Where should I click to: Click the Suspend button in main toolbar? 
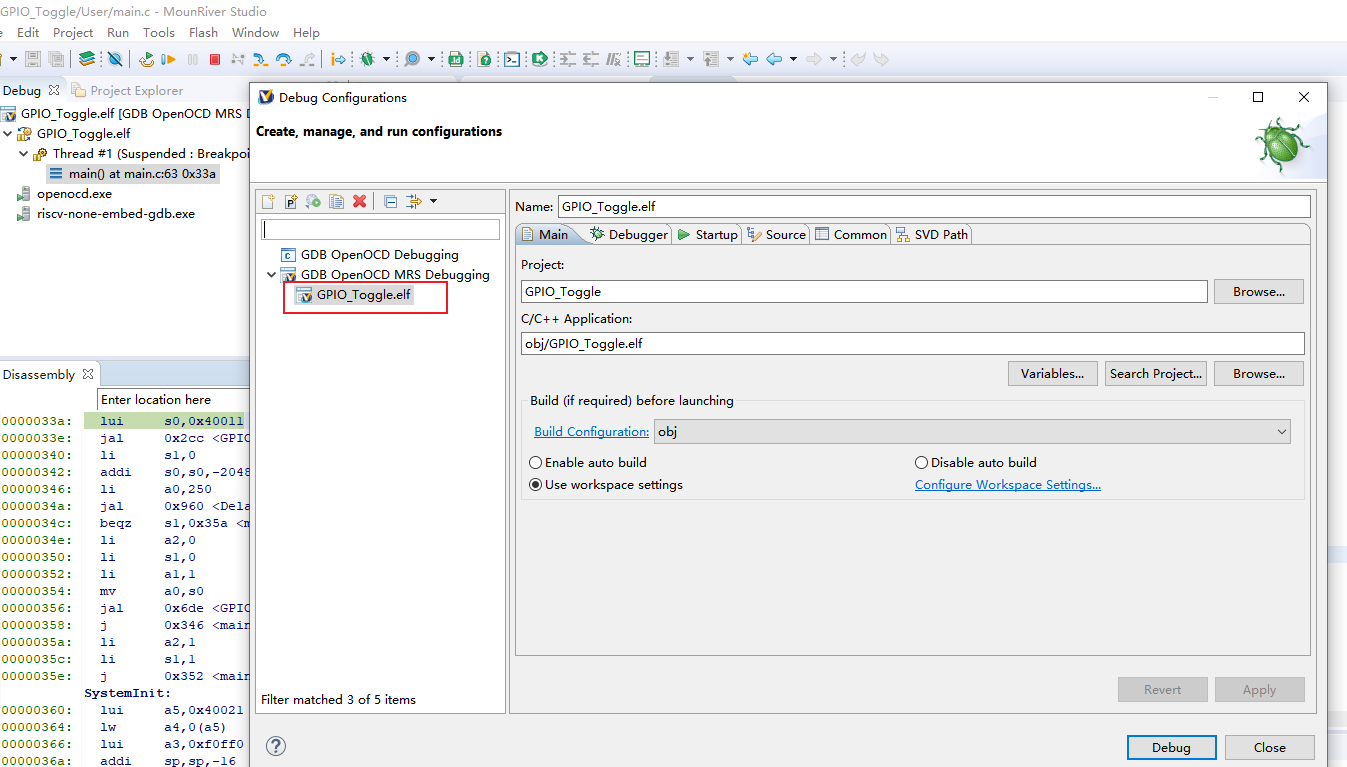(x=192, y=59)
